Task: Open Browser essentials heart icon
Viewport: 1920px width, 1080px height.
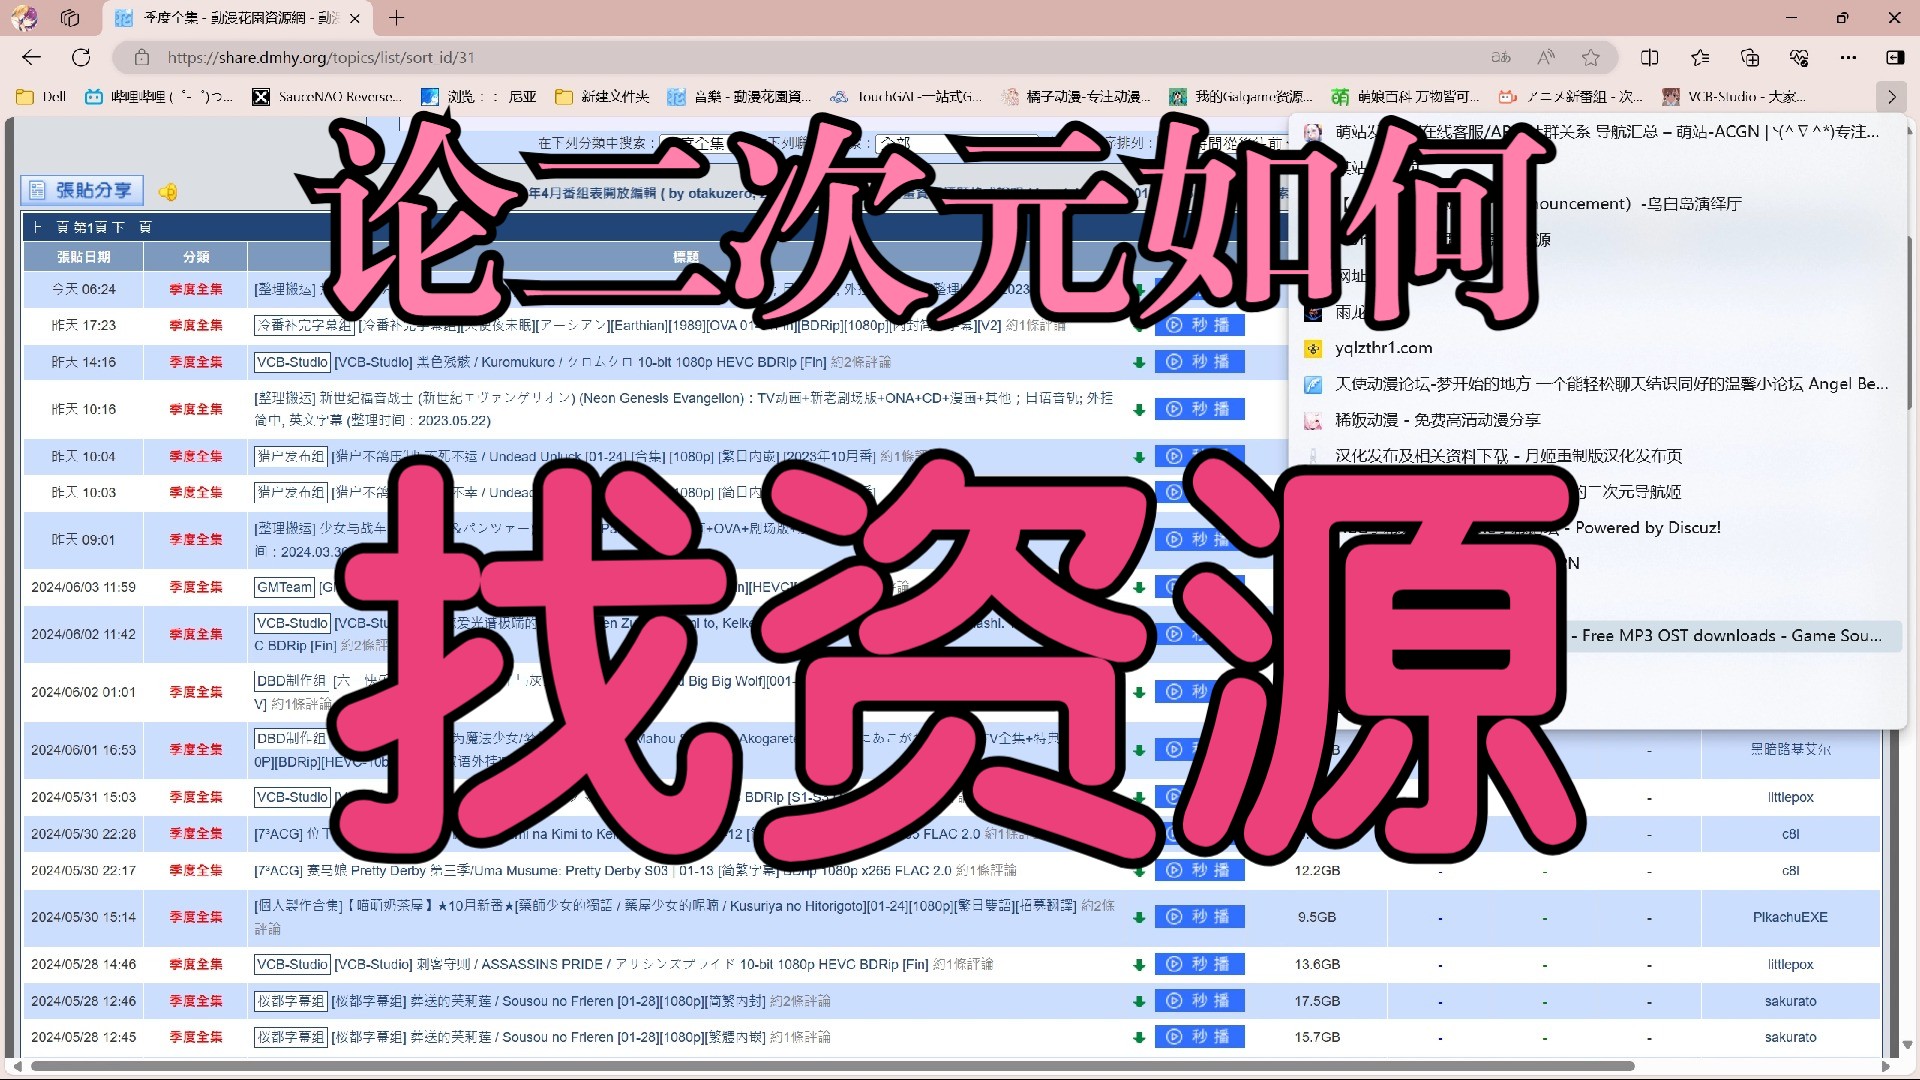Action: 1799,57
